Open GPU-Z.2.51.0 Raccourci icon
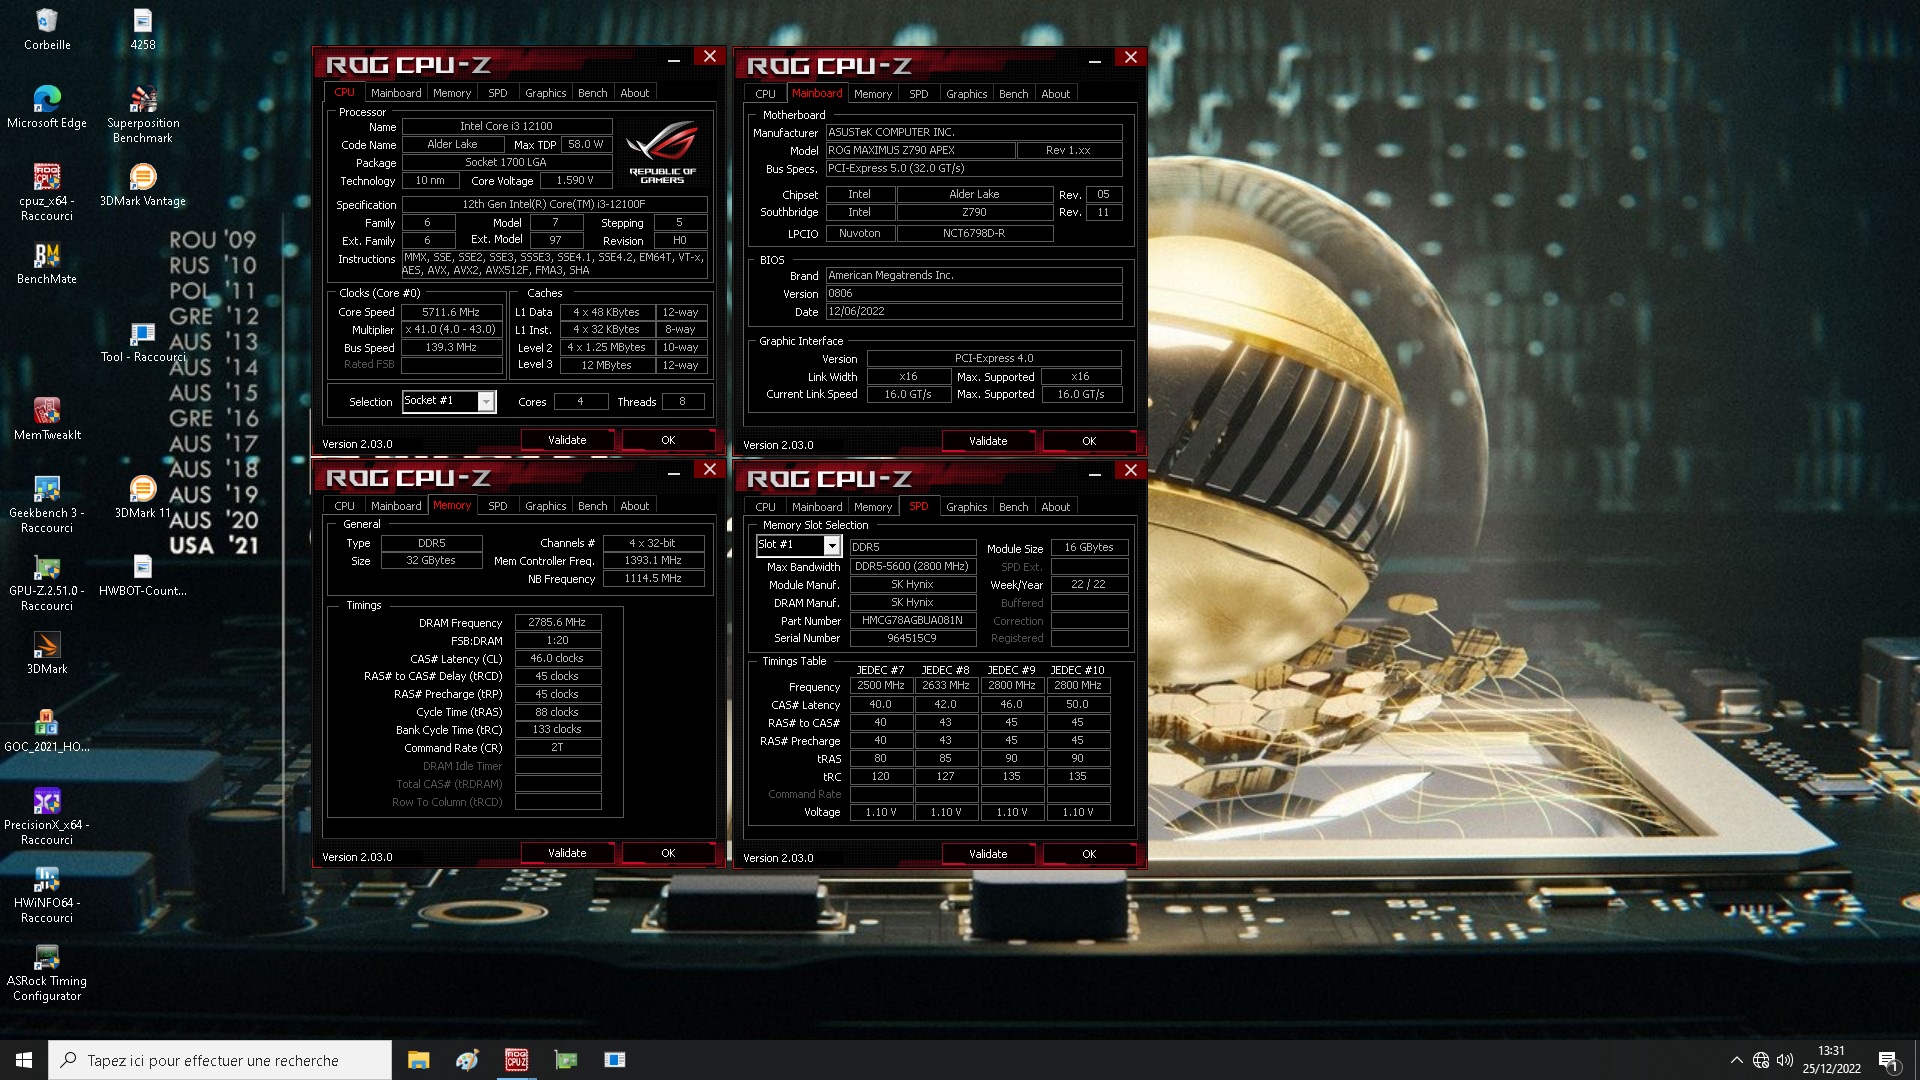 point(47,582)
